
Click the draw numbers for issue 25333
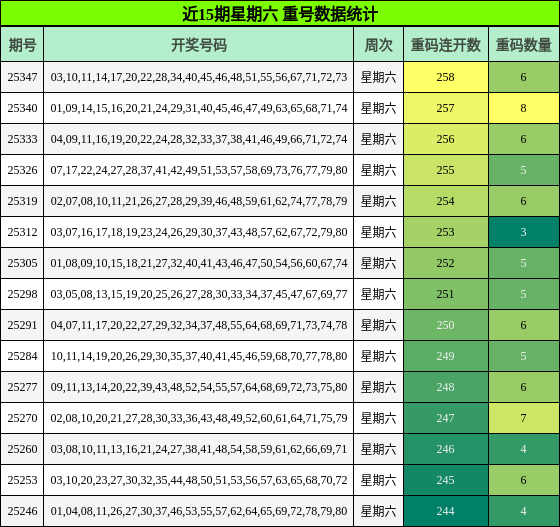point(199,139)
